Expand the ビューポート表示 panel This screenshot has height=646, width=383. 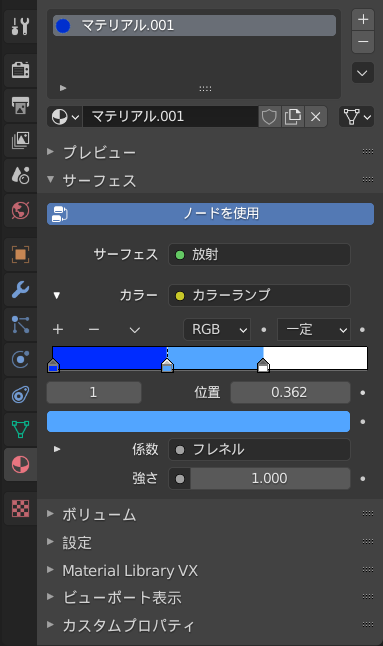coord(50,596)
